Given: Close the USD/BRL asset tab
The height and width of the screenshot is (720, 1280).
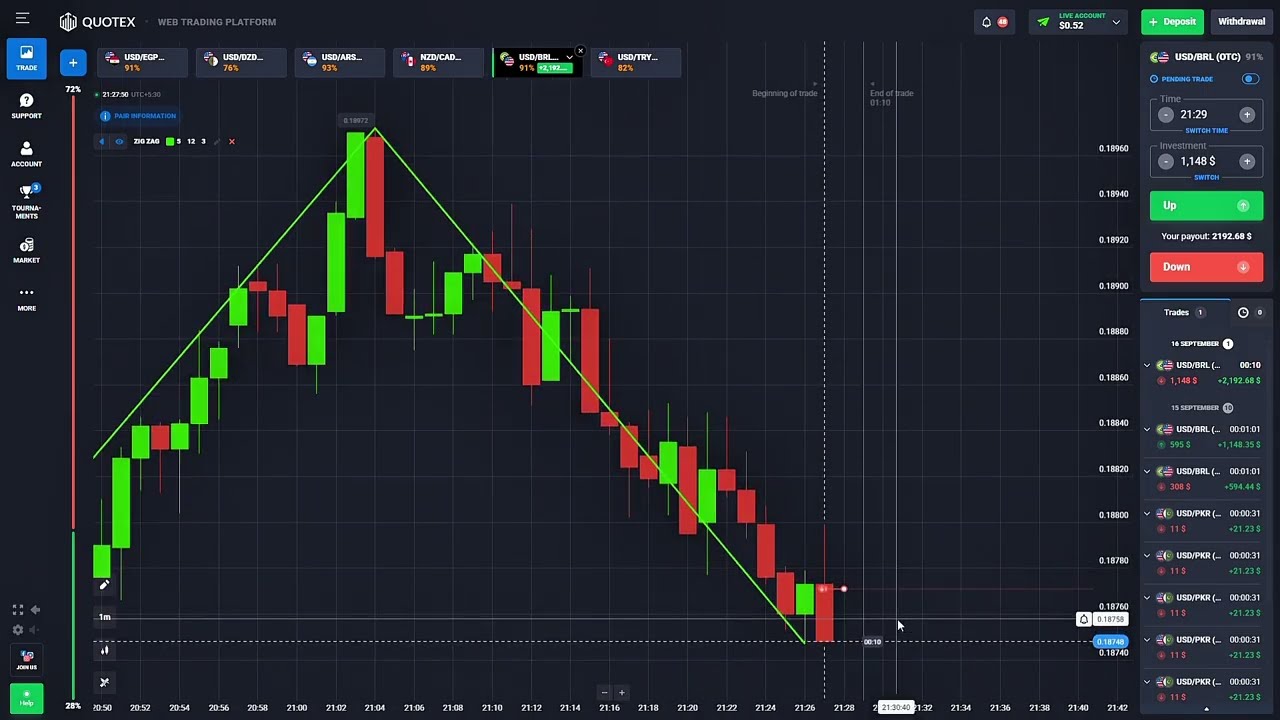Looking at the screenshot, I should pos(580,51).
